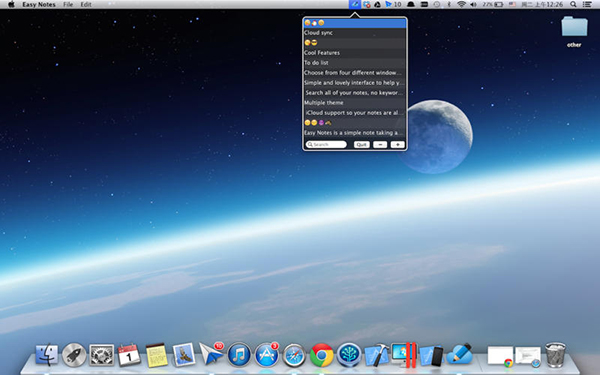Open the Time Machine clock icon
Screen dimensions: 600x375
437,5
